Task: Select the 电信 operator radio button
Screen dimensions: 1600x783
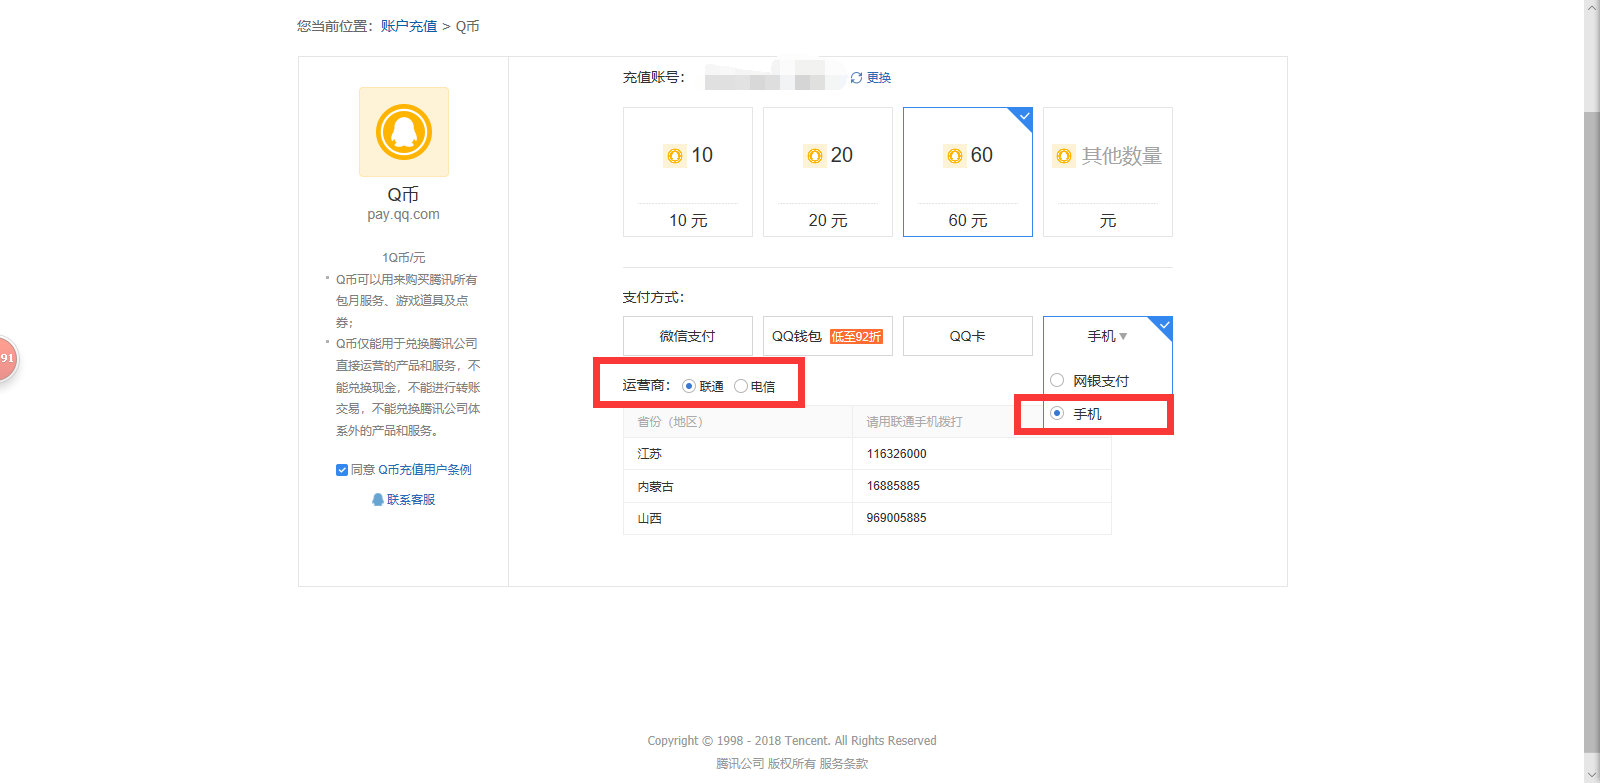Action: click(741, 386)
